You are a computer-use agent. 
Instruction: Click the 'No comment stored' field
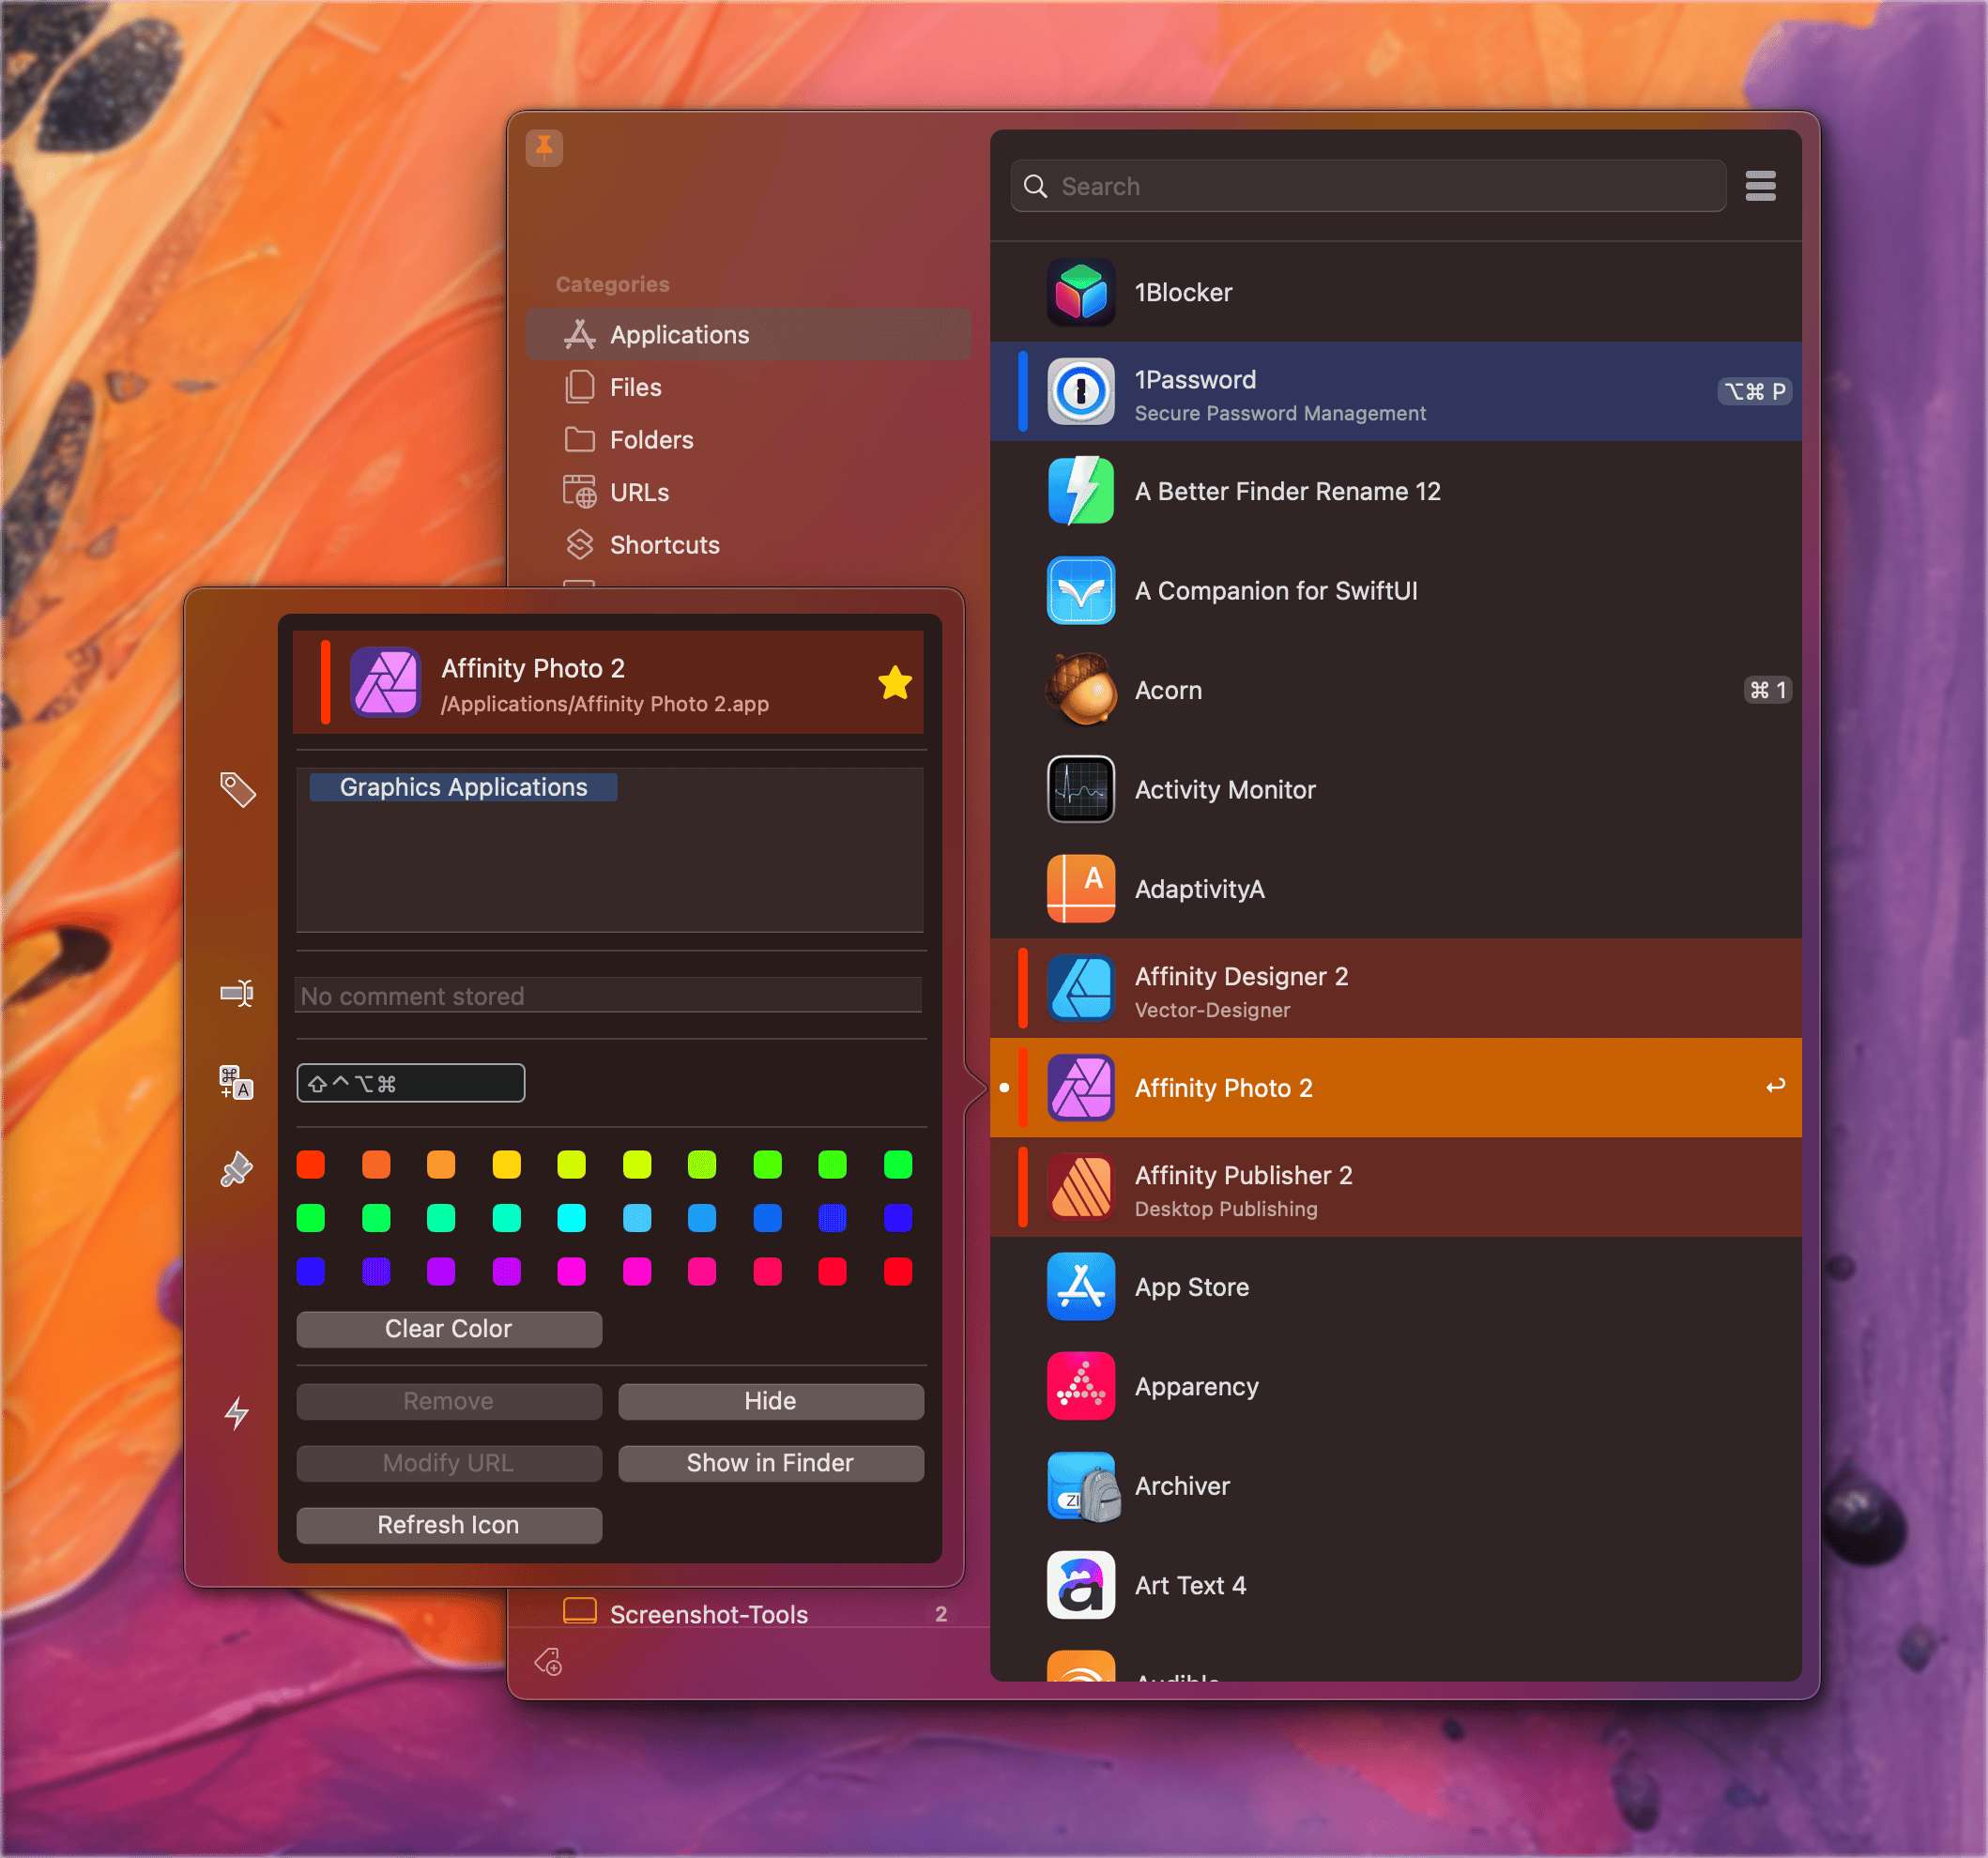(609, 996)
